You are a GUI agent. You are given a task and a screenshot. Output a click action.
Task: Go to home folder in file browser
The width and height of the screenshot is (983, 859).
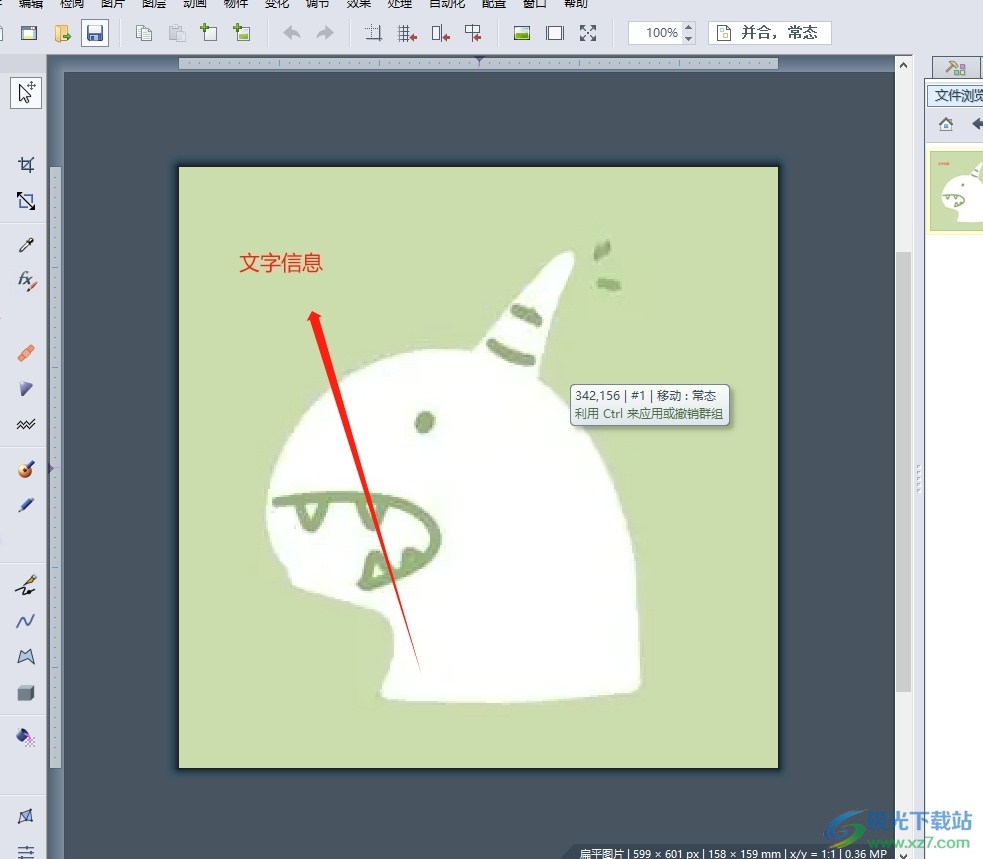pyautogui.click(x=946, y=124)
